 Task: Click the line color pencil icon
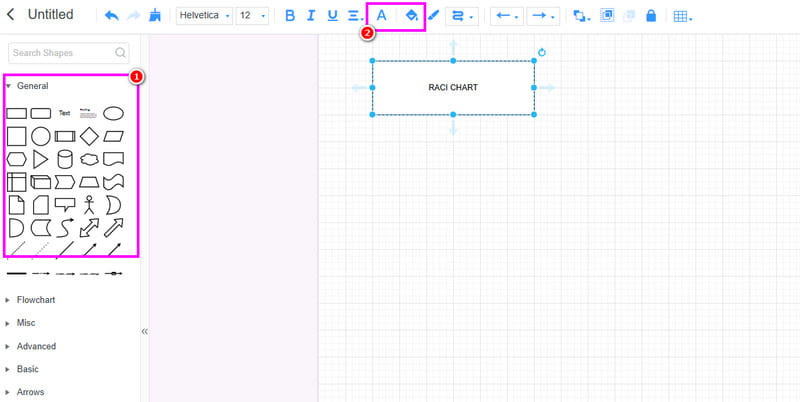pyautogui.click(x=434, y=16)
